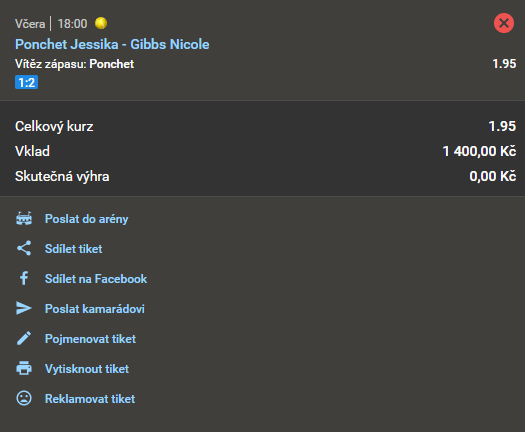Click the arena icon beside Poslat do arény
525x432 pixels.
coord(24,219)
